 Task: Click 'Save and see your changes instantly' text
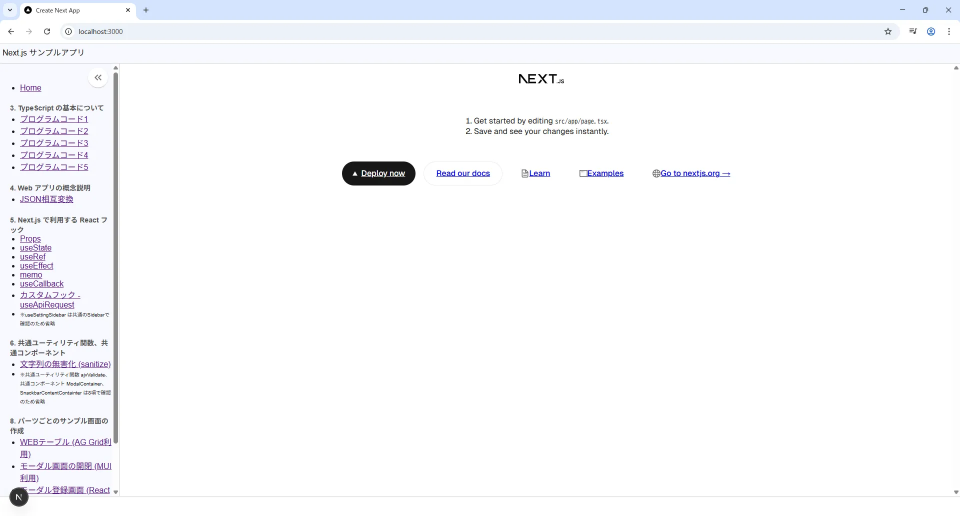click(x=541, y=132)
